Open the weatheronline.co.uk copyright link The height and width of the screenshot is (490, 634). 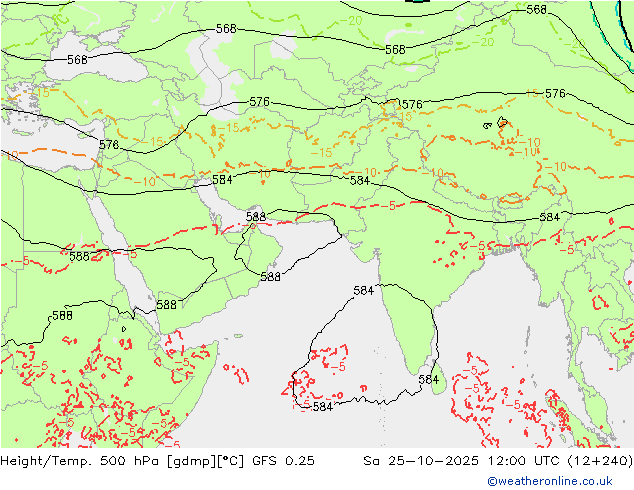click(550, 481)
